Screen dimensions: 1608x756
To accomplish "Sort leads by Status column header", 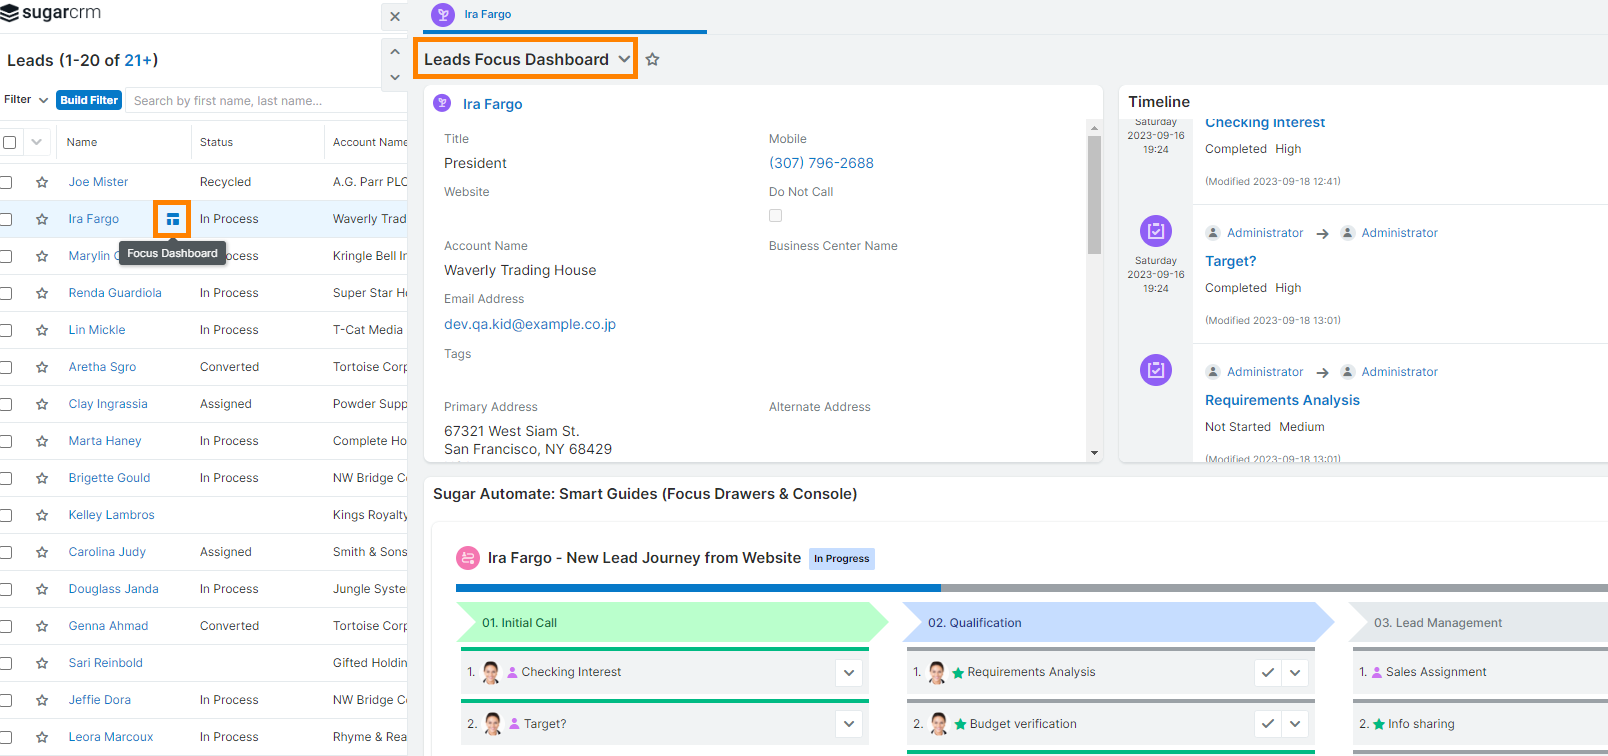I will point(216,142).
